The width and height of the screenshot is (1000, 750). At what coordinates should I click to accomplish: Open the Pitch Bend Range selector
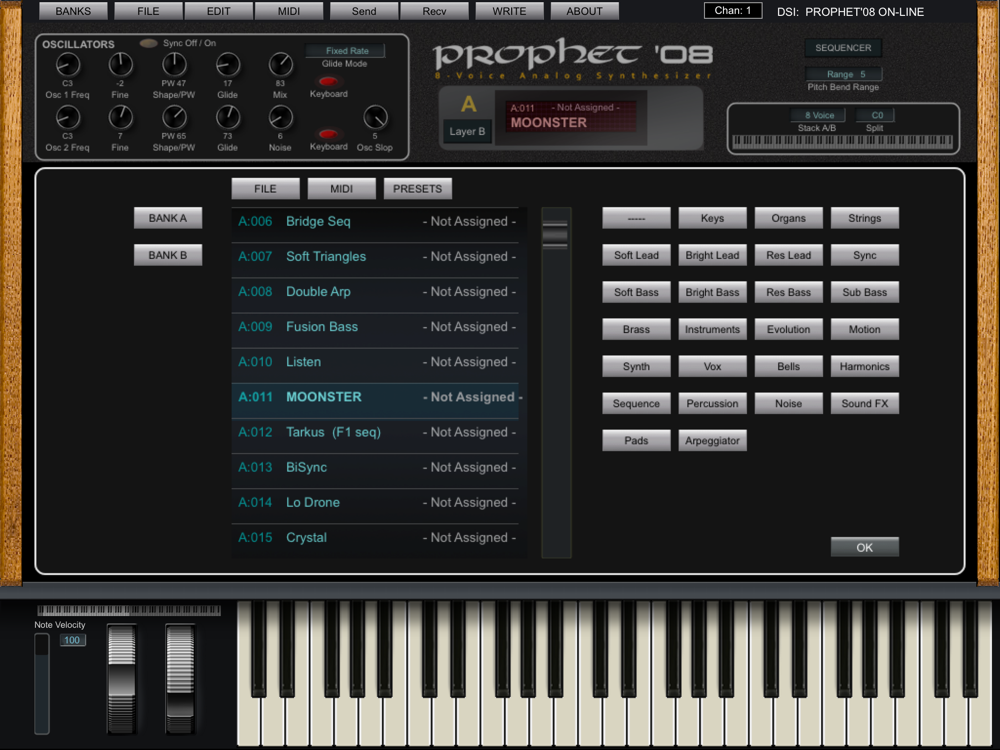point(844,74)
